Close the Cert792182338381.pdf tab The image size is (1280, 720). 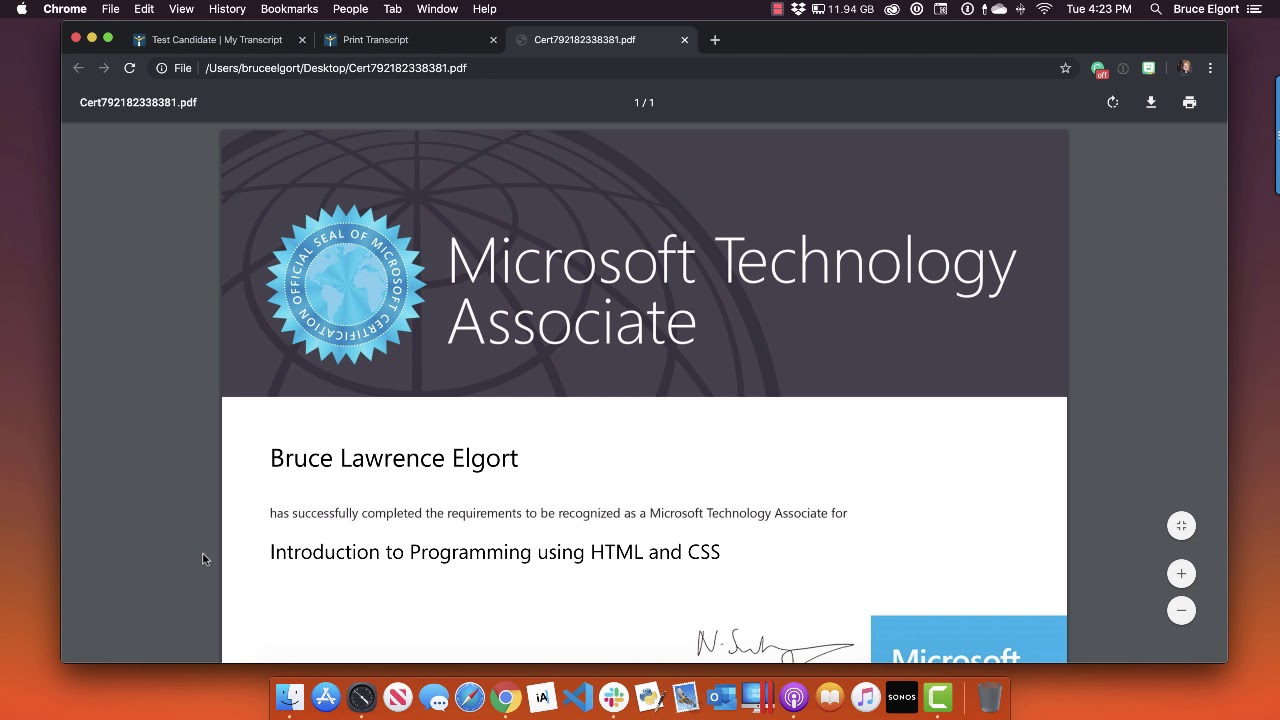(x=684, y=40)
